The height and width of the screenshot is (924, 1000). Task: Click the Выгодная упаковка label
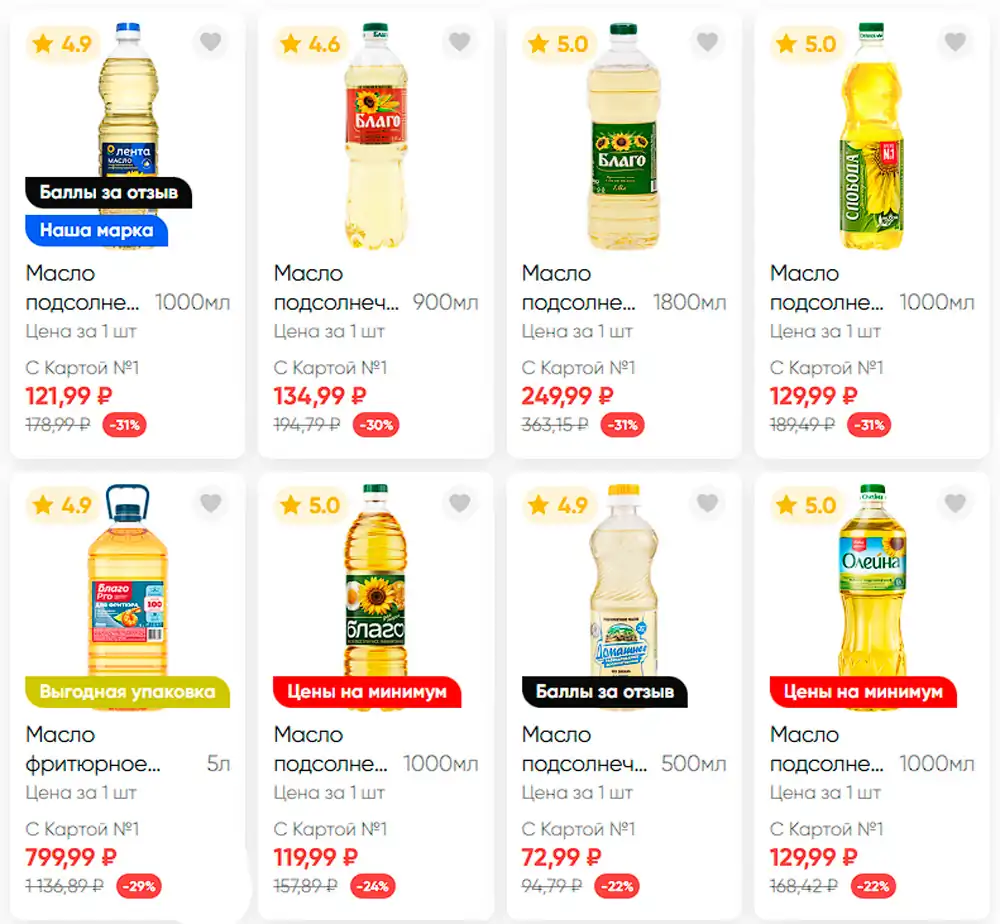point(127,691)
